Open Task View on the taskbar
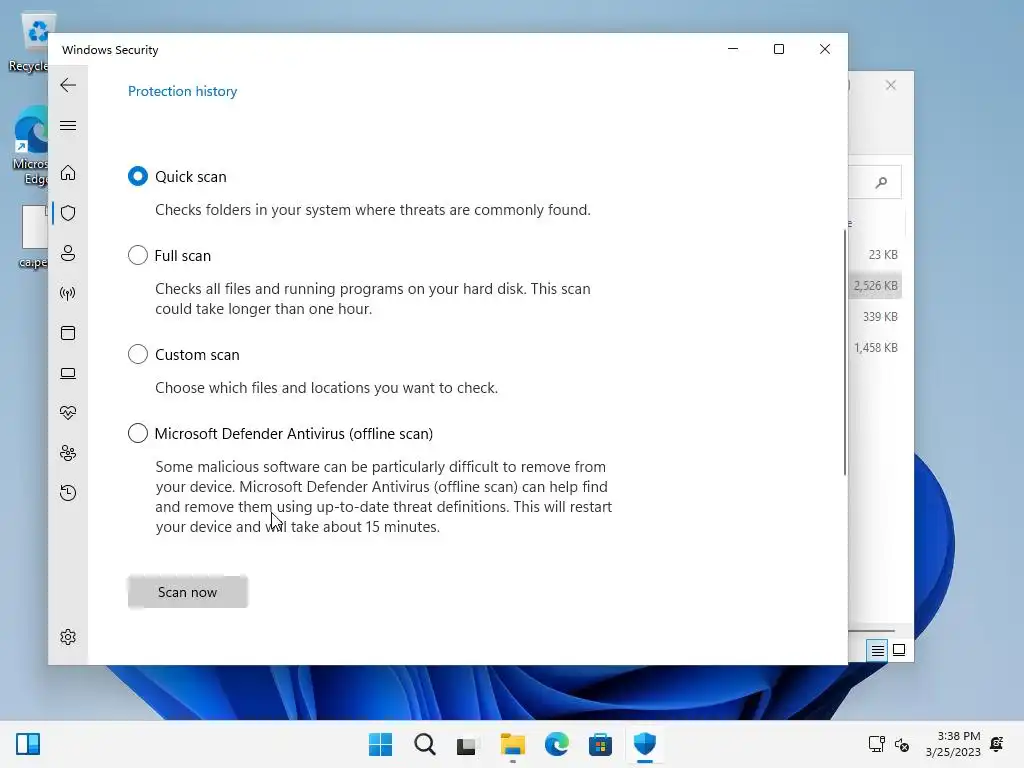 point(467,744)
